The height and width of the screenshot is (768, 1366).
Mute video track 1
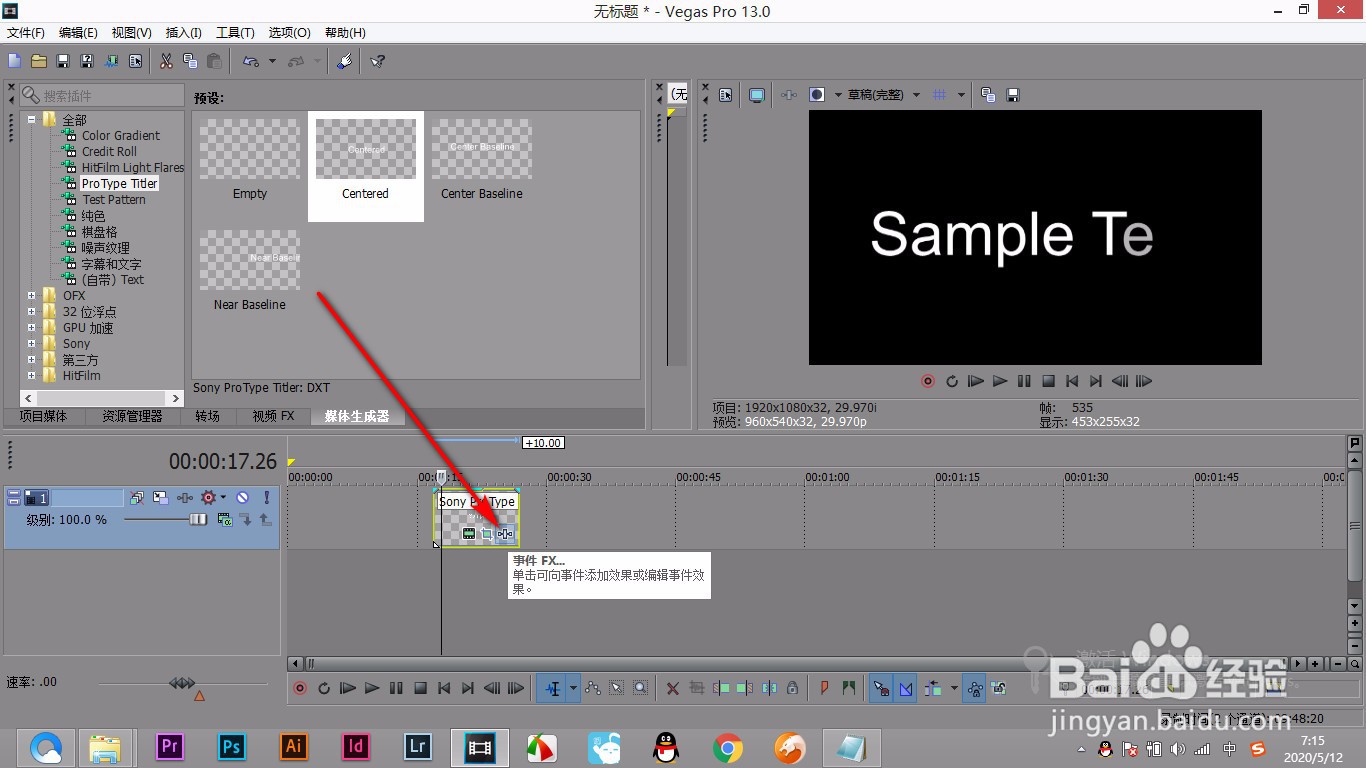click(x=242, y=497)
